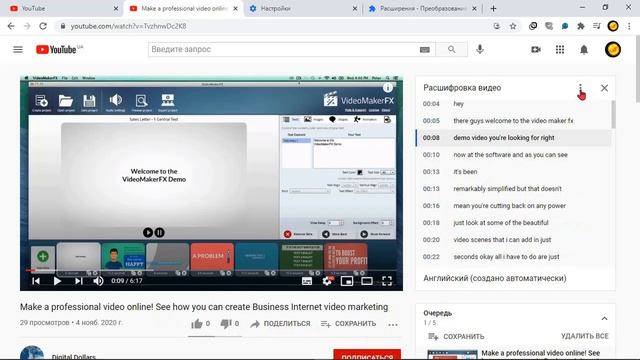Click queue video thumbnail Make a professional video
This screenshot has height=360, width=640.
[x=452, y=355]
